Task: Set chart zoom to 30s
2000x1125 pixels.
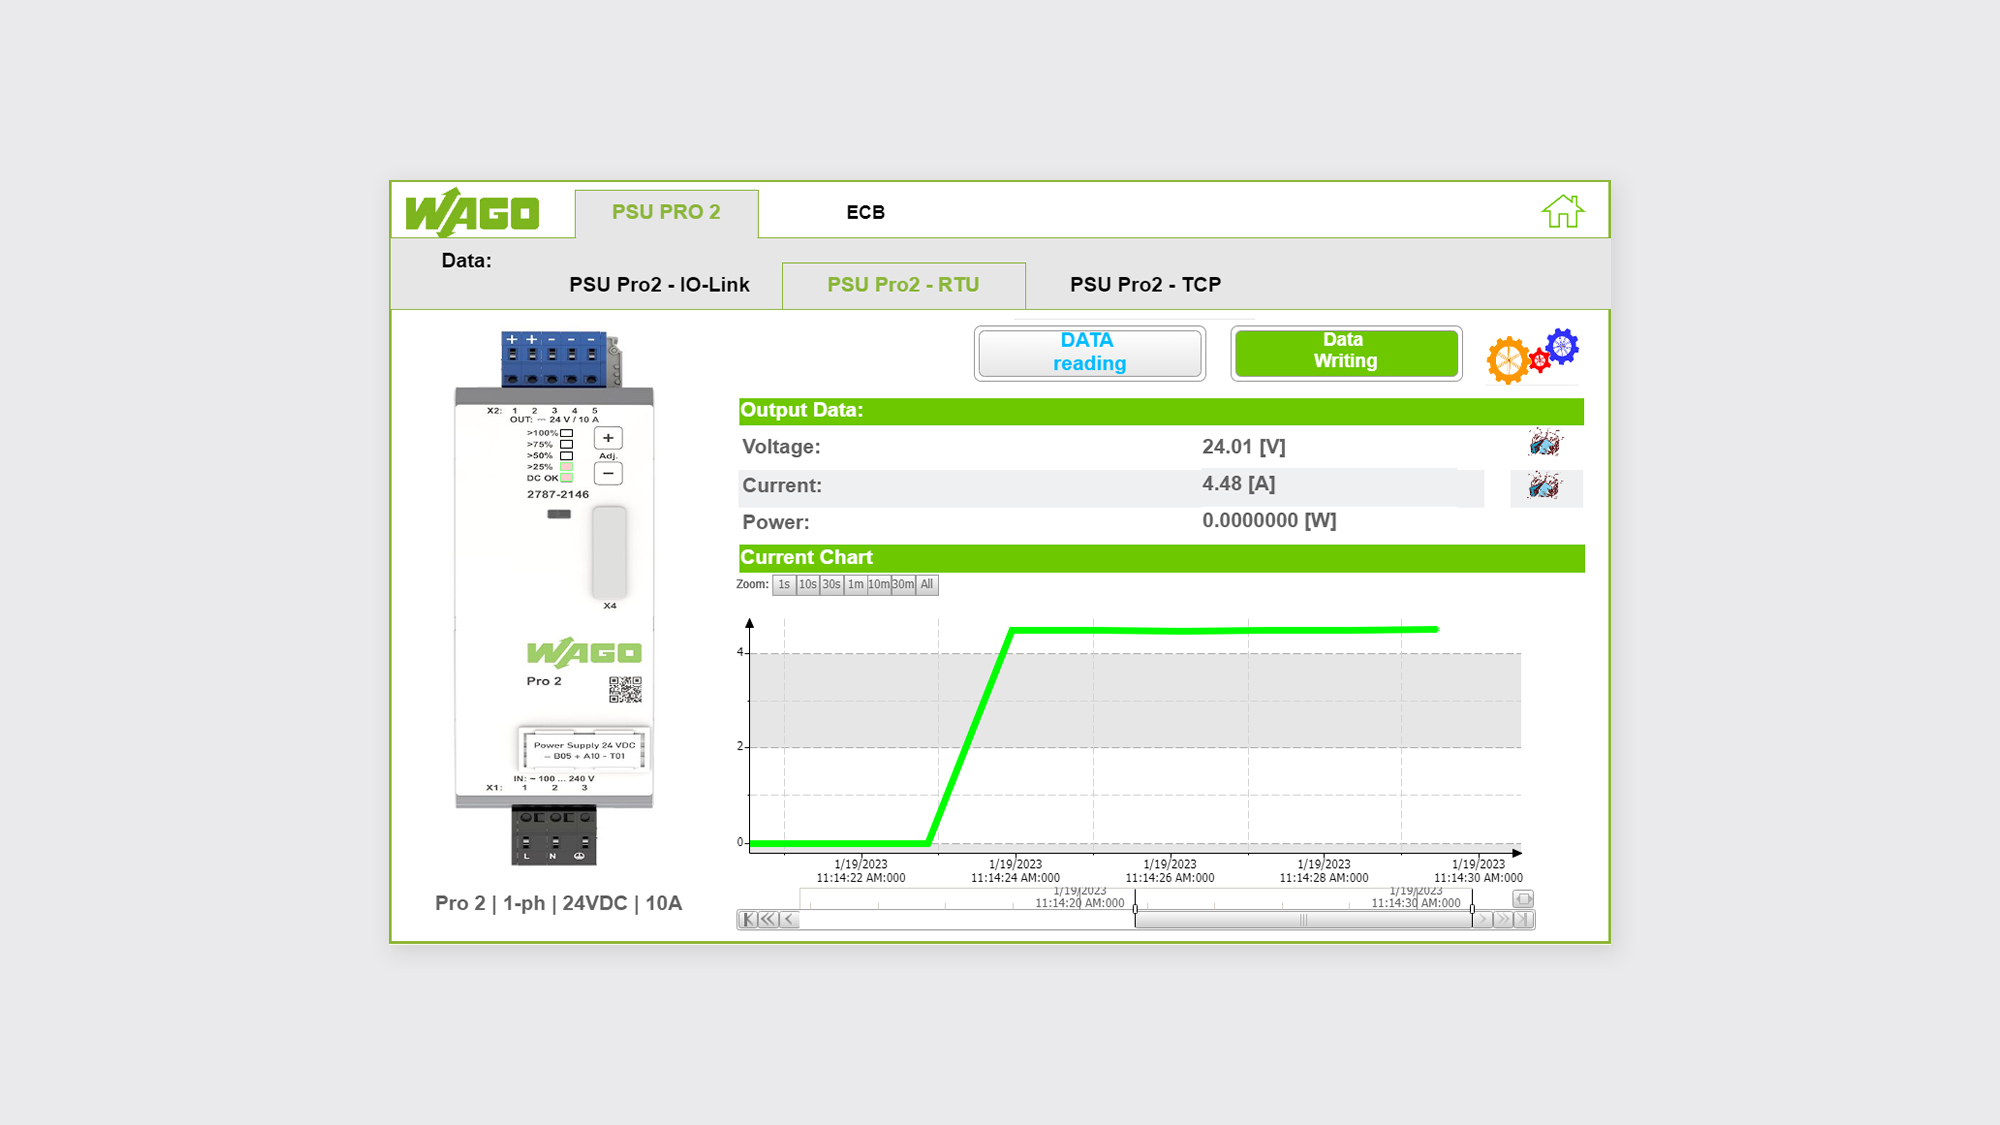Action: pyautogui.click(x=831, y=585)
